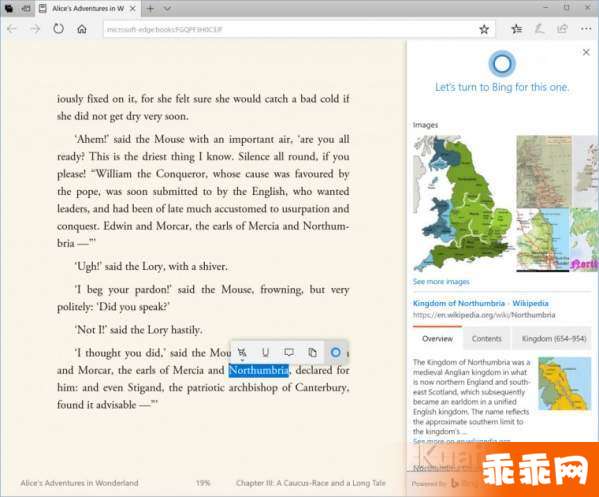Screen dimensions: 599x497
Task: Copy the selected text icon
Action: point(312,353)
